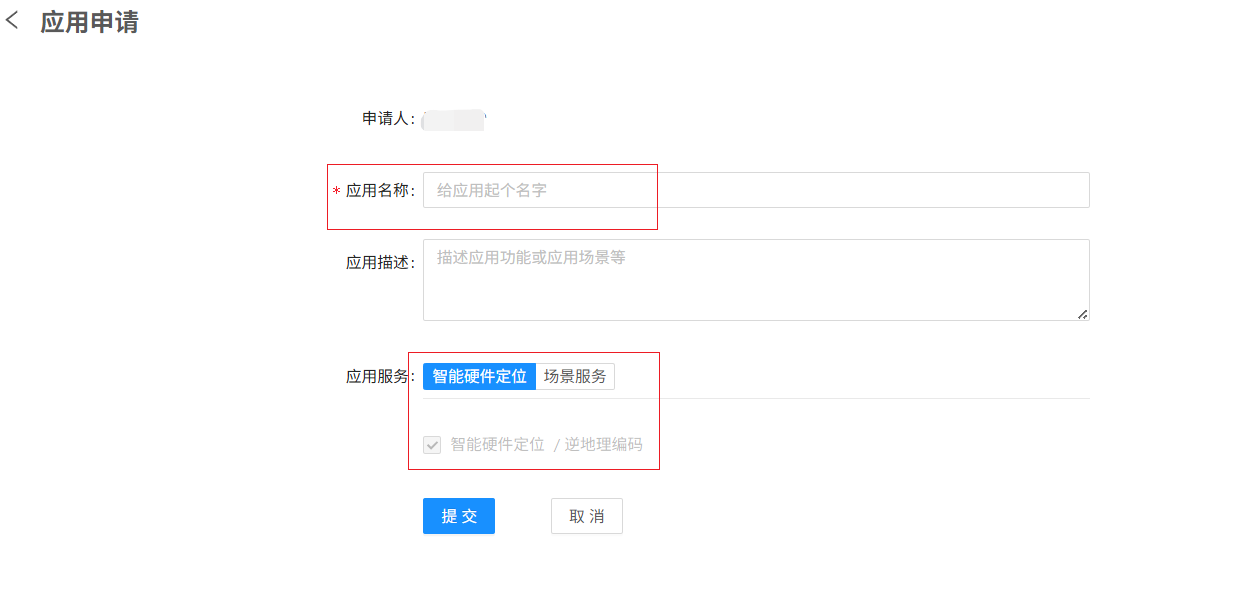The image size is (1235, 596).
Task: Click the 申请人 label
Action: click(388, 119)
